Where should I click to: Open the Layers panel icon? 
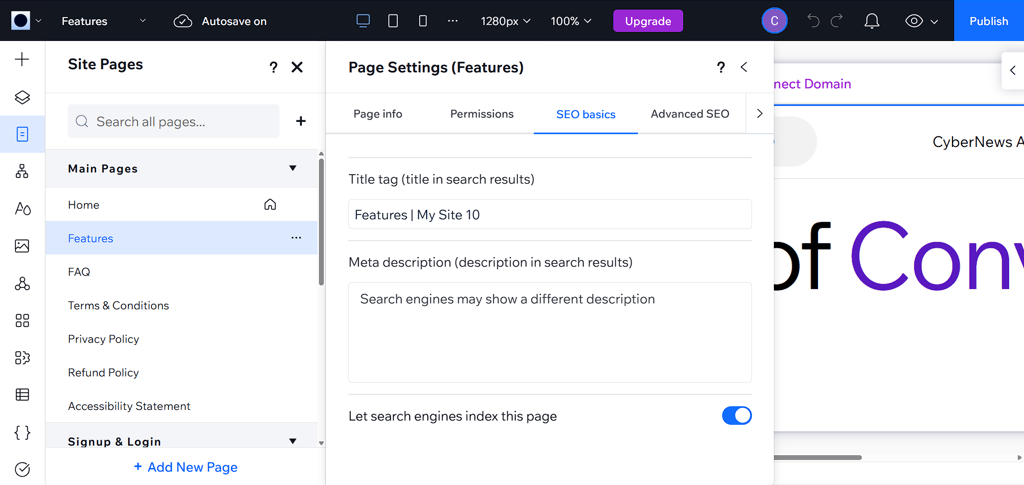point(22,97)
